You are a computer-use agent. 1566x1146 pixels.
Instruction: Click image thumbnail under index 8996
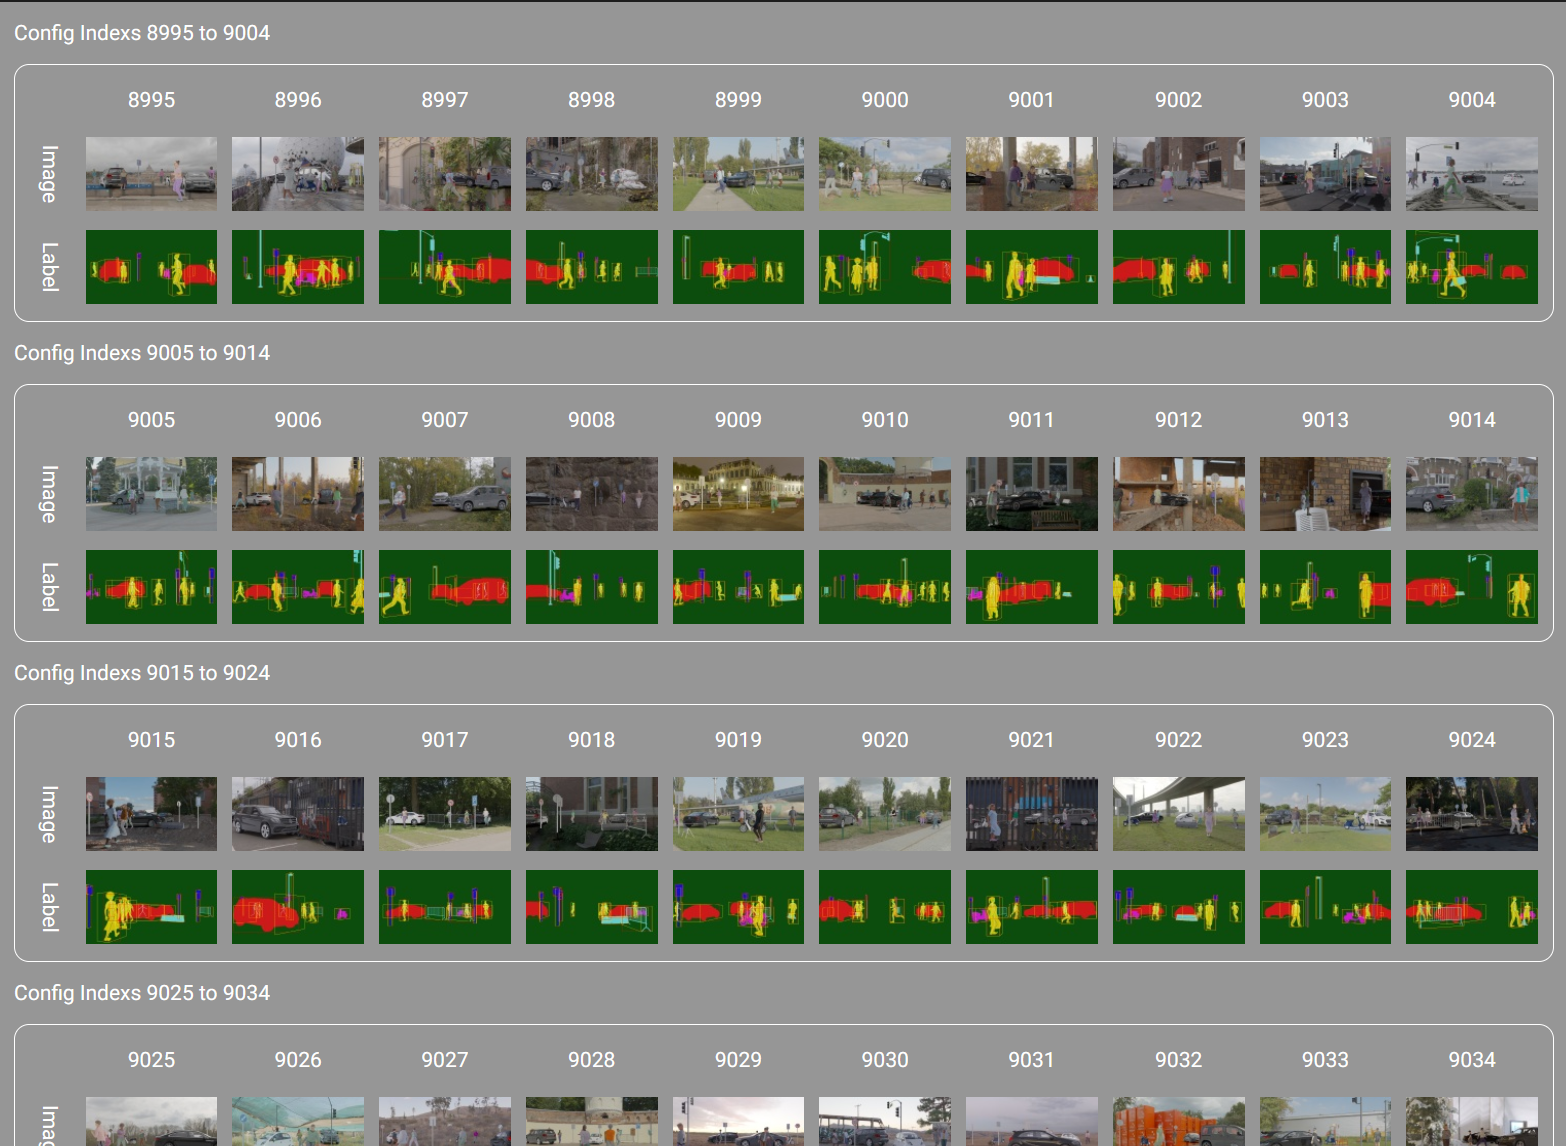[298, 174]
